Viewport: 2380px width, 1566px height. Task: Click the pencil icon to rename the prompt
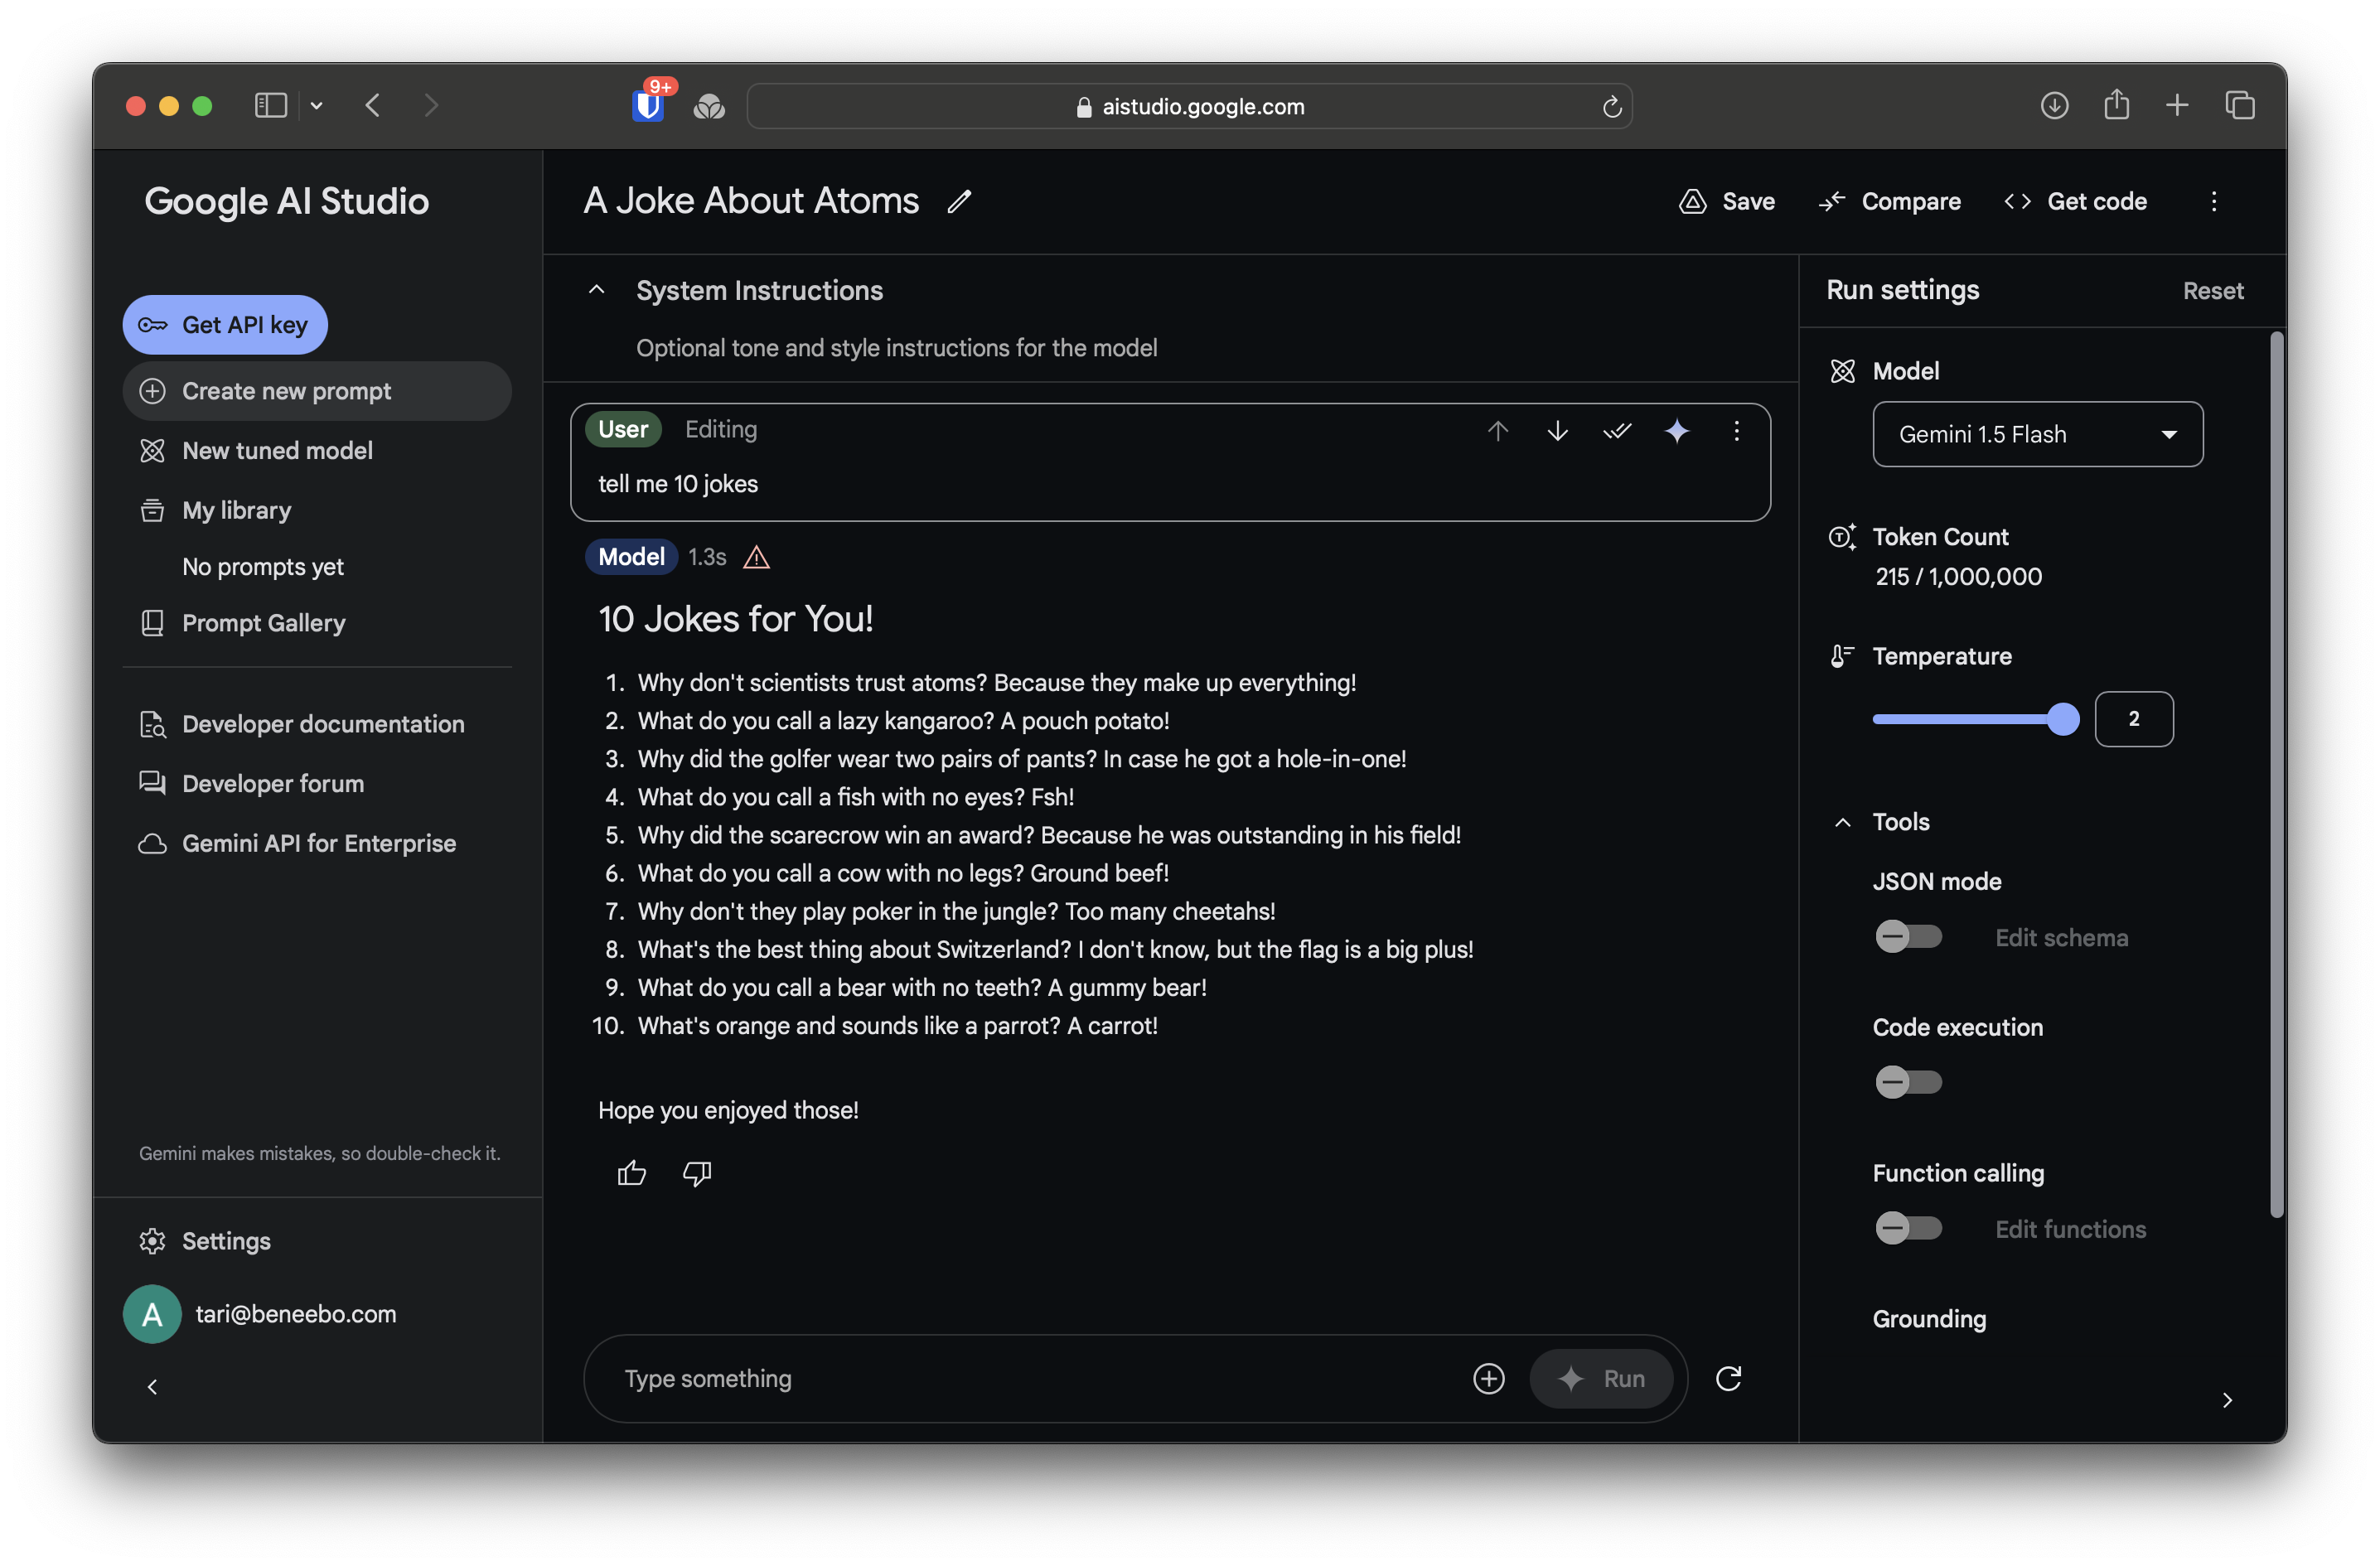point(959,201)
